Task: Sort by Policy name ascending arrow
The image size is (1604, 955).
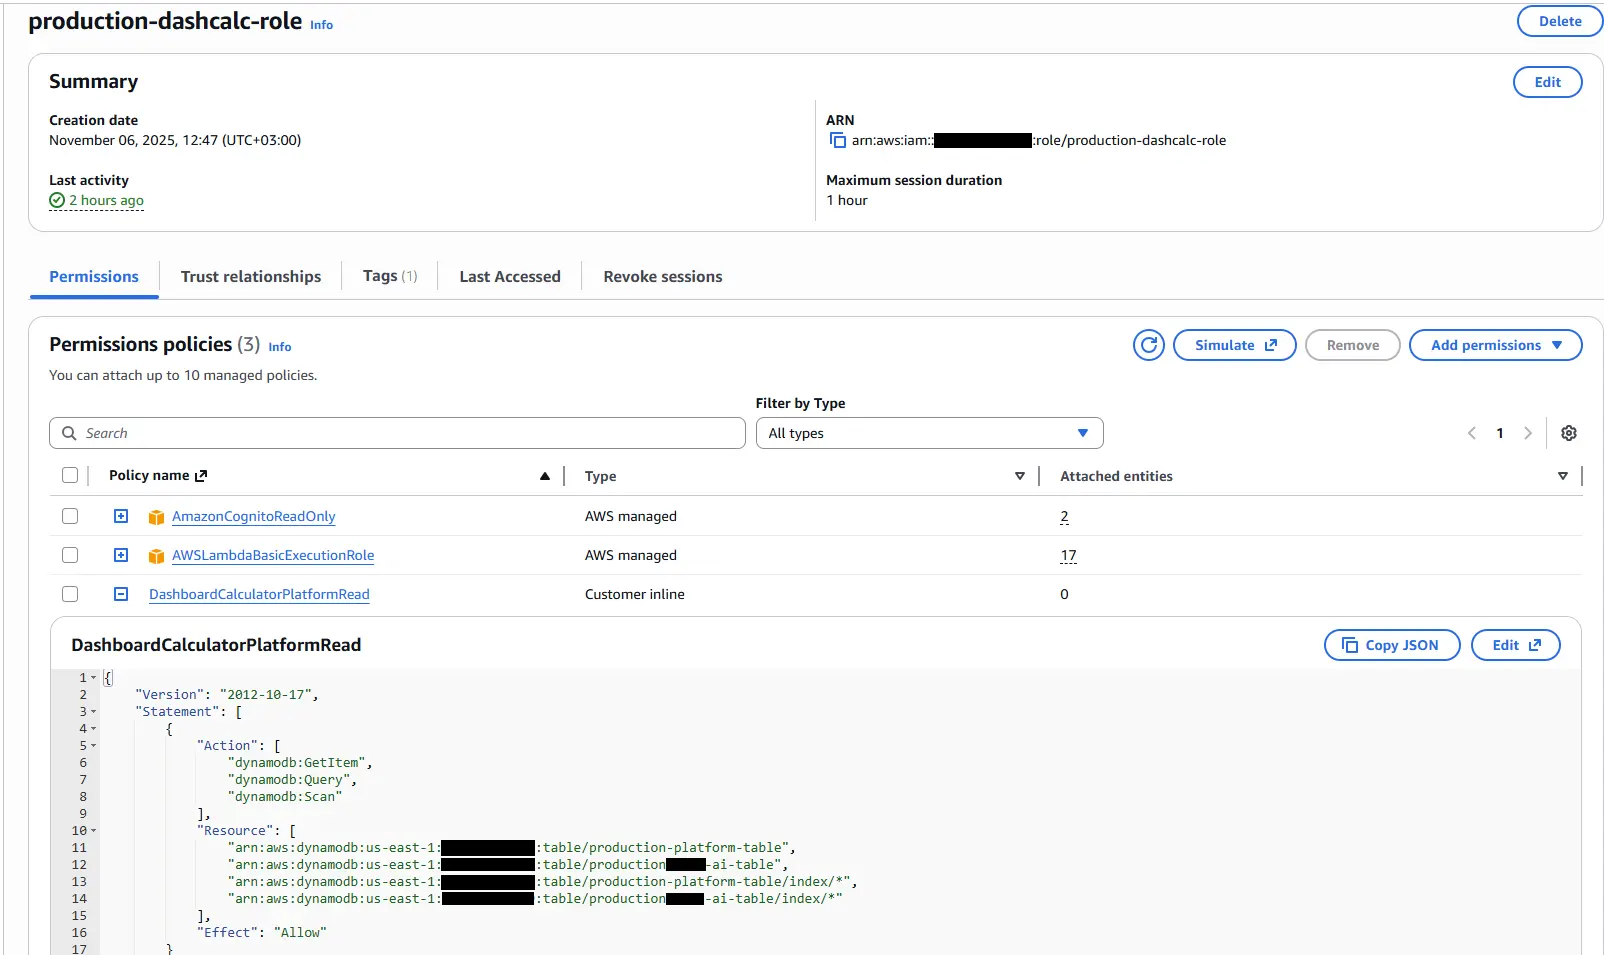Action: [545, 476]
